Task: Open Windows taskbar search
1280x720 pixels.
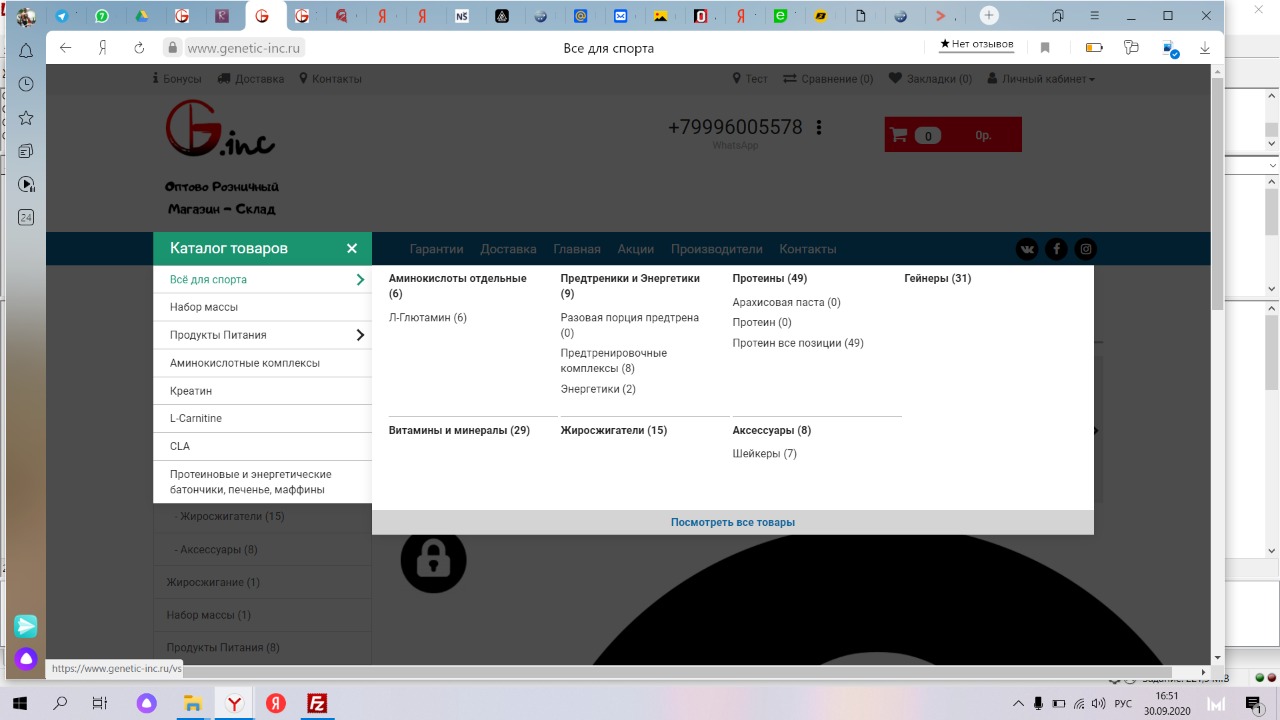Action: click(60, 704)
